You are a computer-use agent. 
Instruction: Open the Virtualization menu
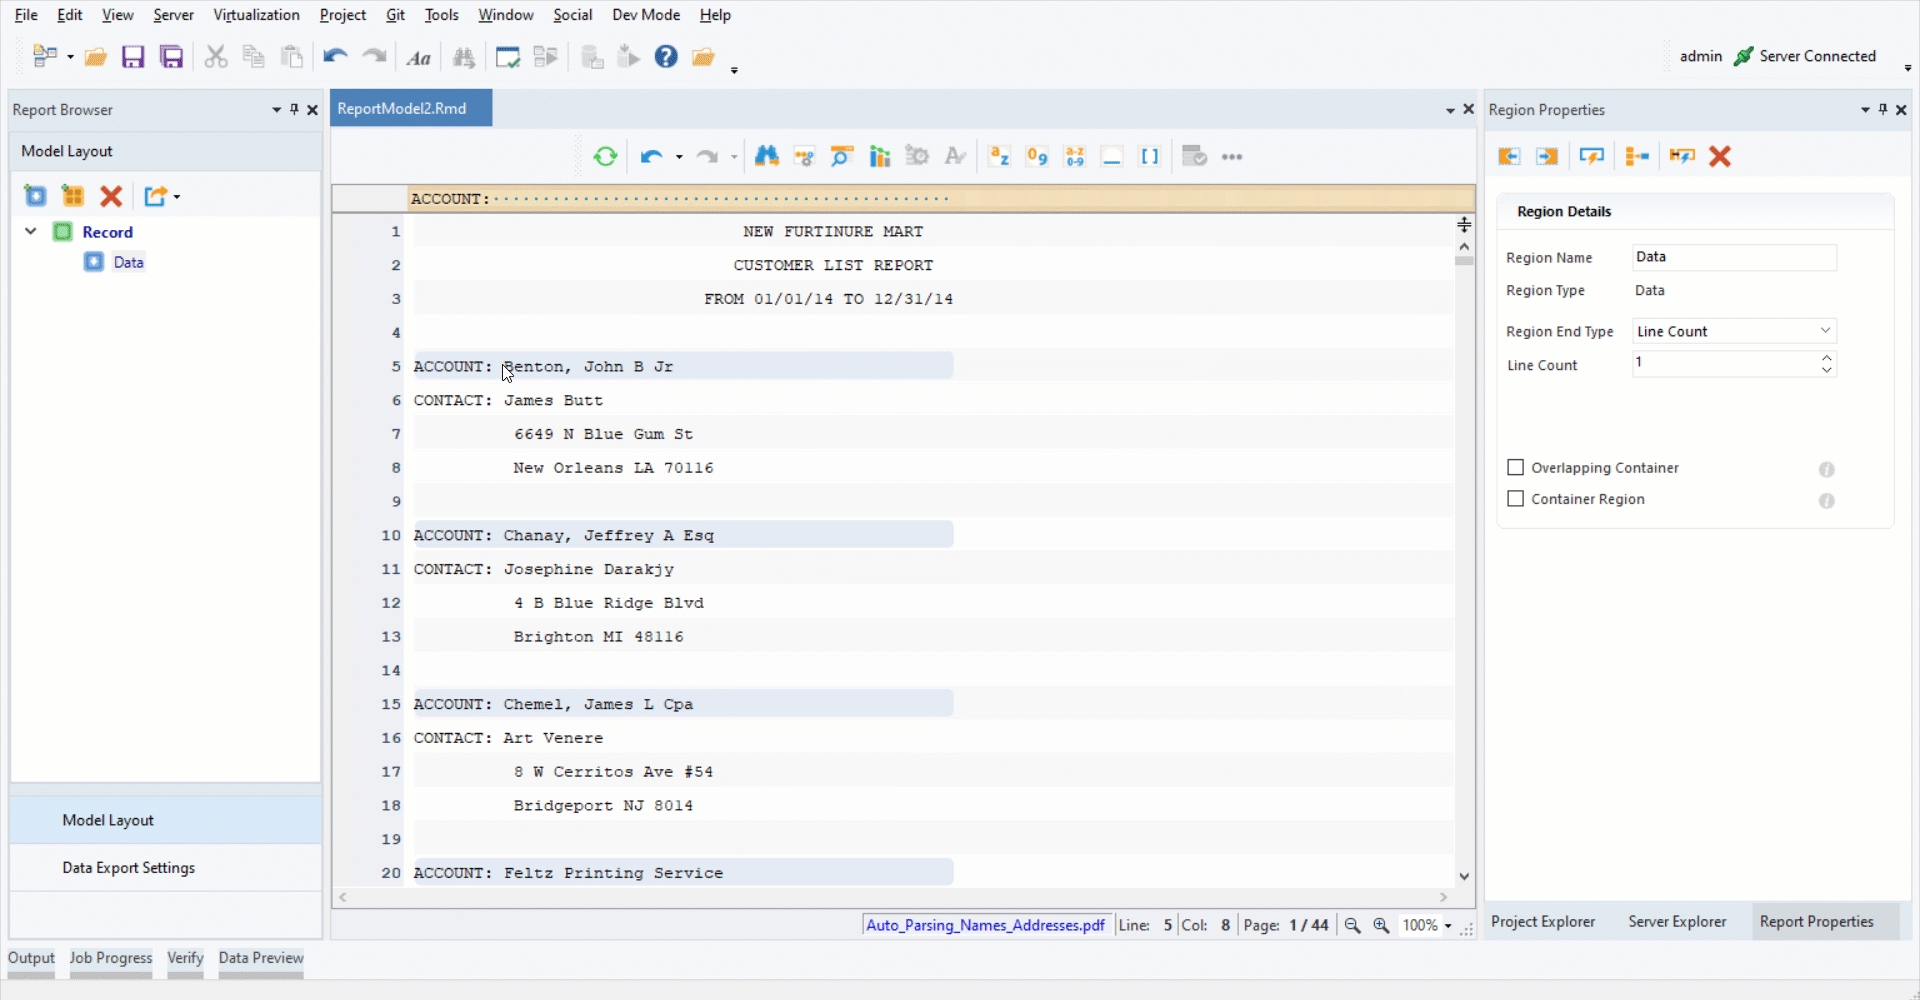pyautogui.click(x=256, y=15)
